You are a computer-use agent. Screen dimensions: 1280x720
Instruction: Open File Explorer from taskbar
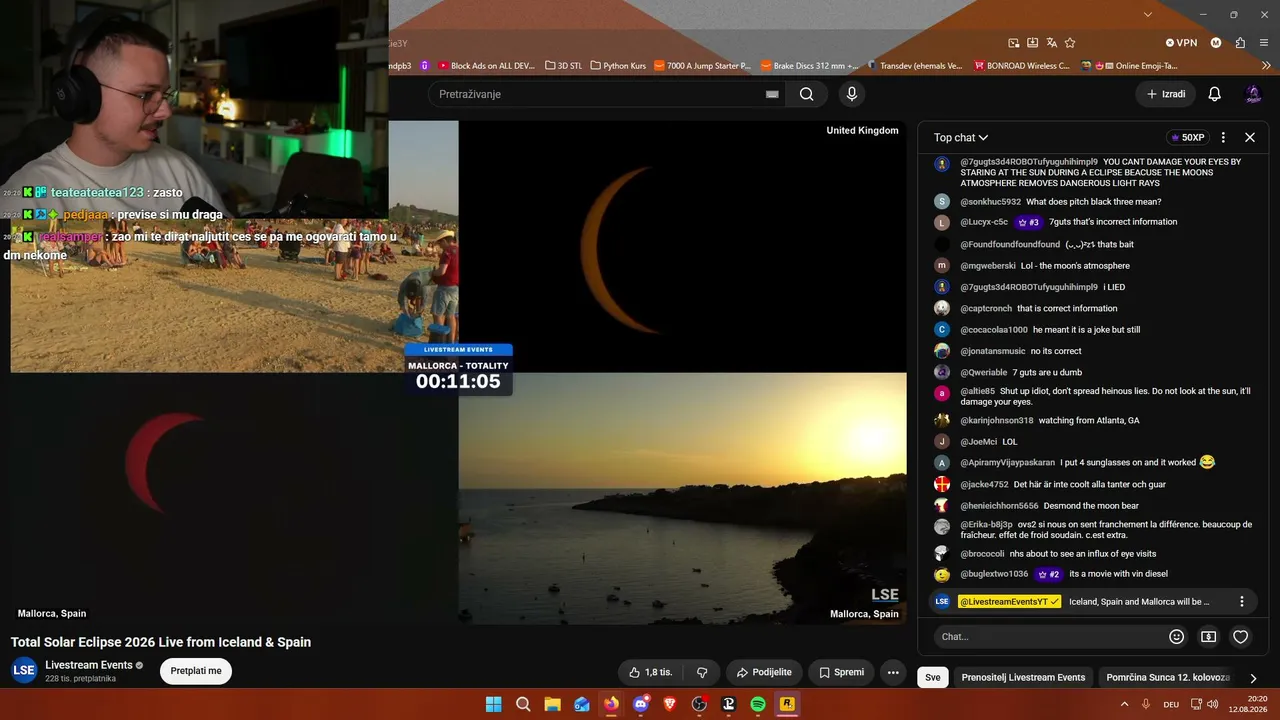(x=552, y=704)
